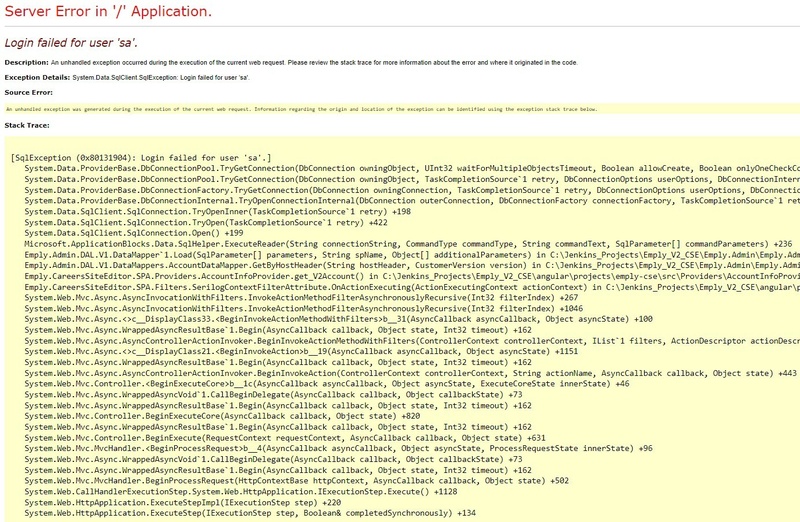Click the '[SqlException (0x80131904)' stack trace line
Image resolution: width=800 pixels, height=522 pixels.
[141, 158]
